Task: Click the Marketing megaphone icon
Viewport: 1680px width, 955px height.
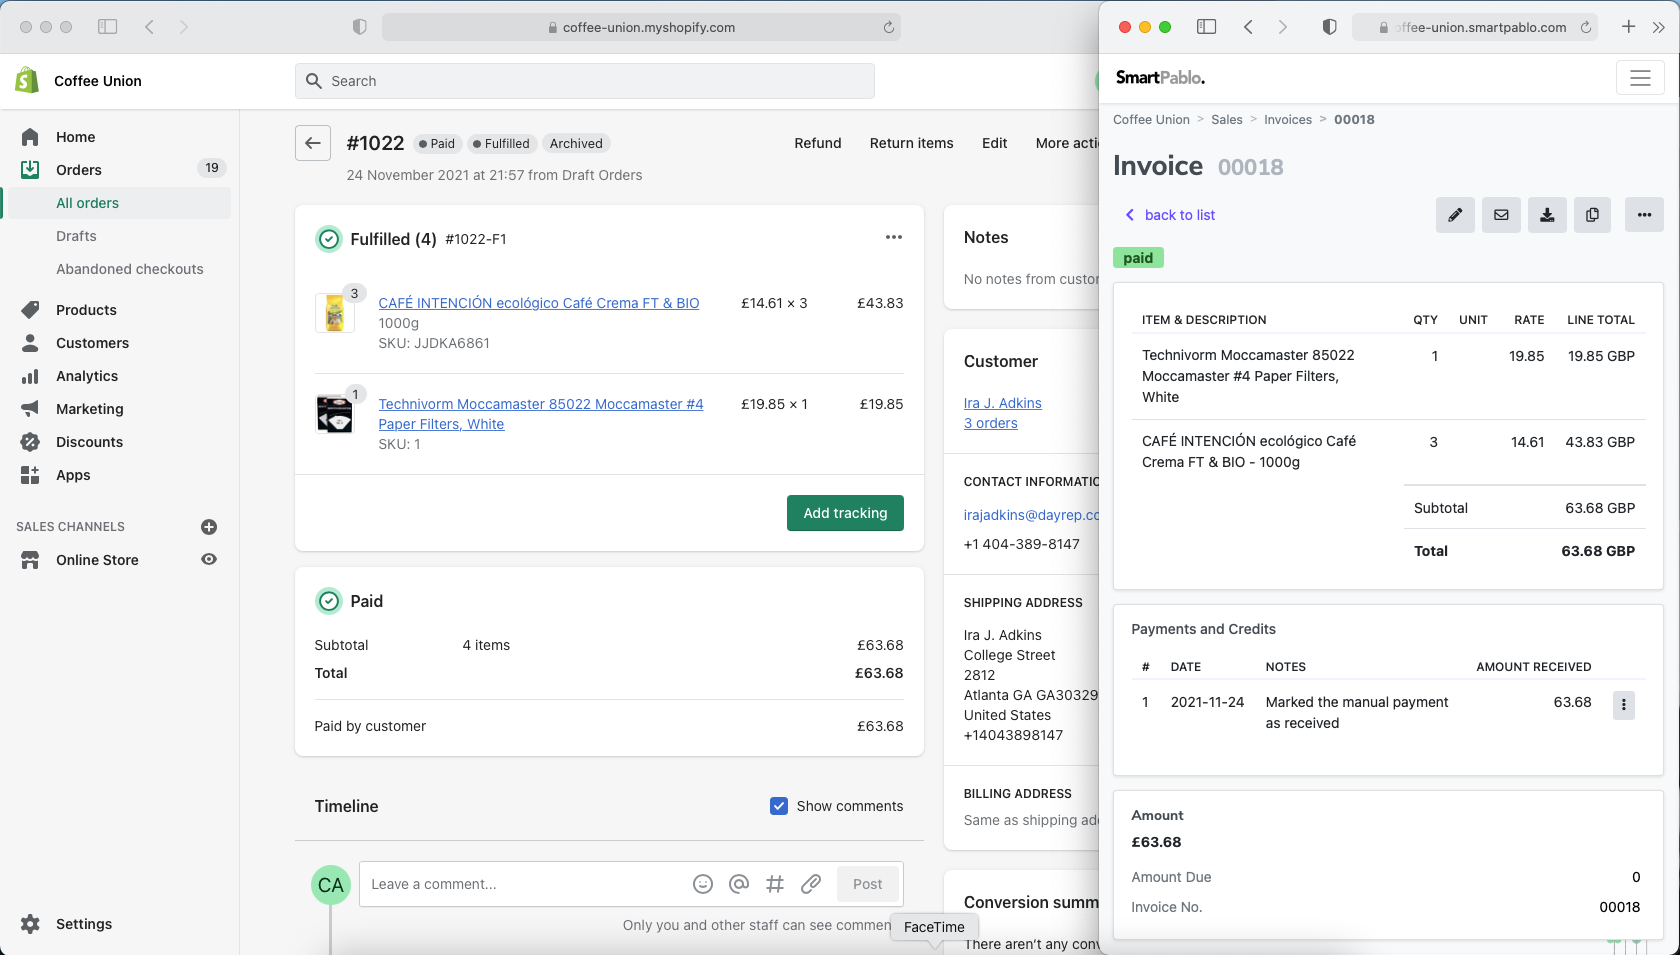Action: [x=30, y=409]
